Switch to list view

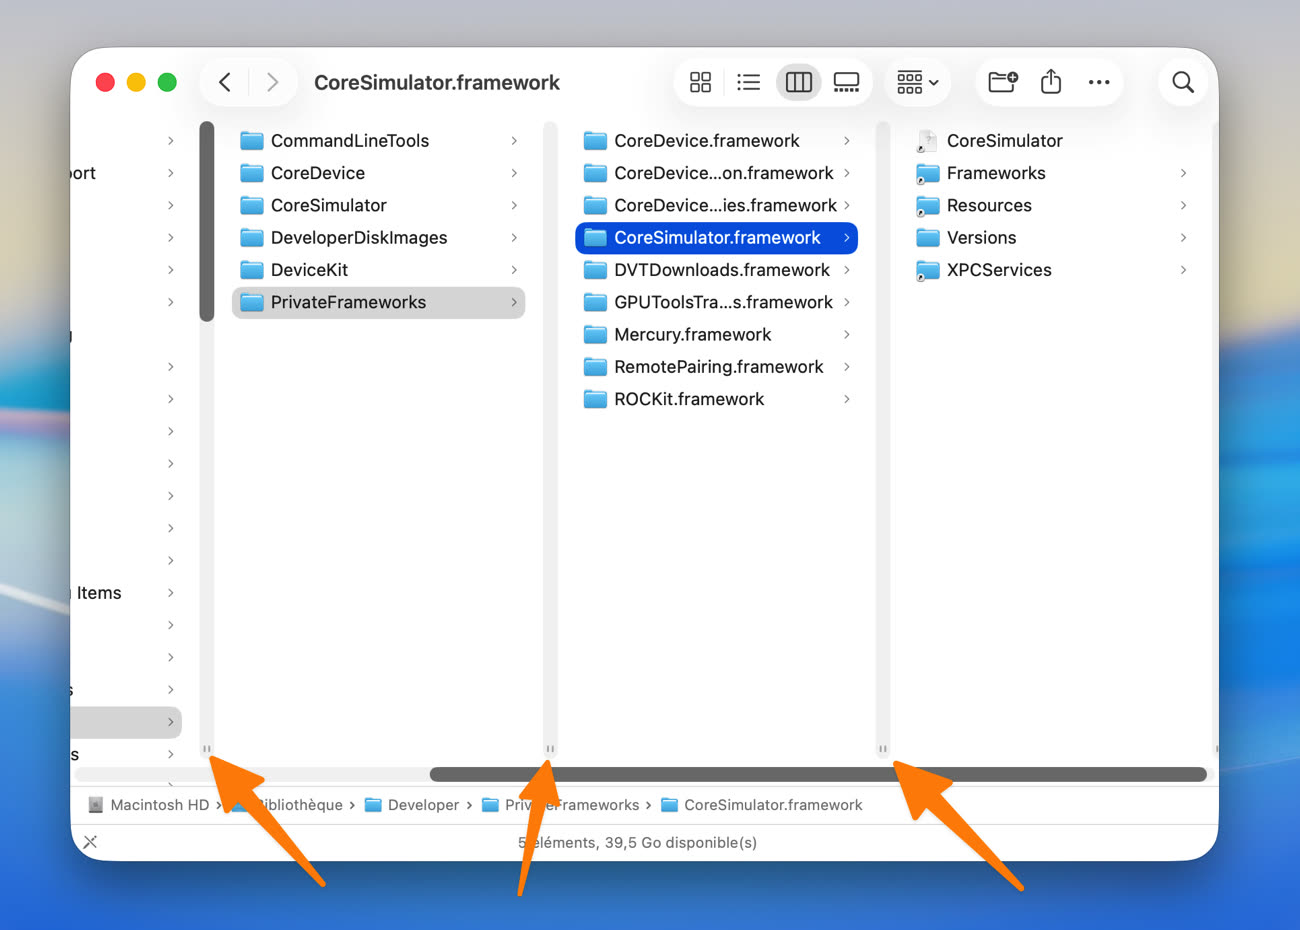(x=748, y=82)
